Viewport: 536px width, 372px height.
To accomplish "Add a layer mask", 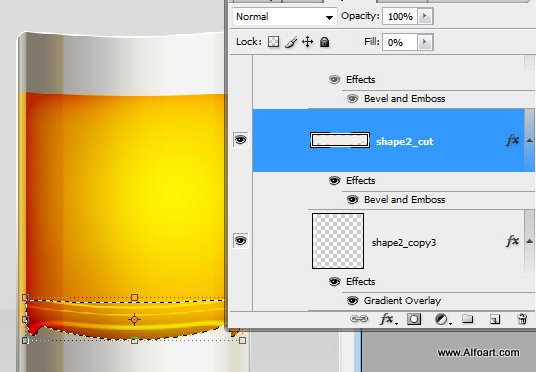I will click(x=414, y=319).
